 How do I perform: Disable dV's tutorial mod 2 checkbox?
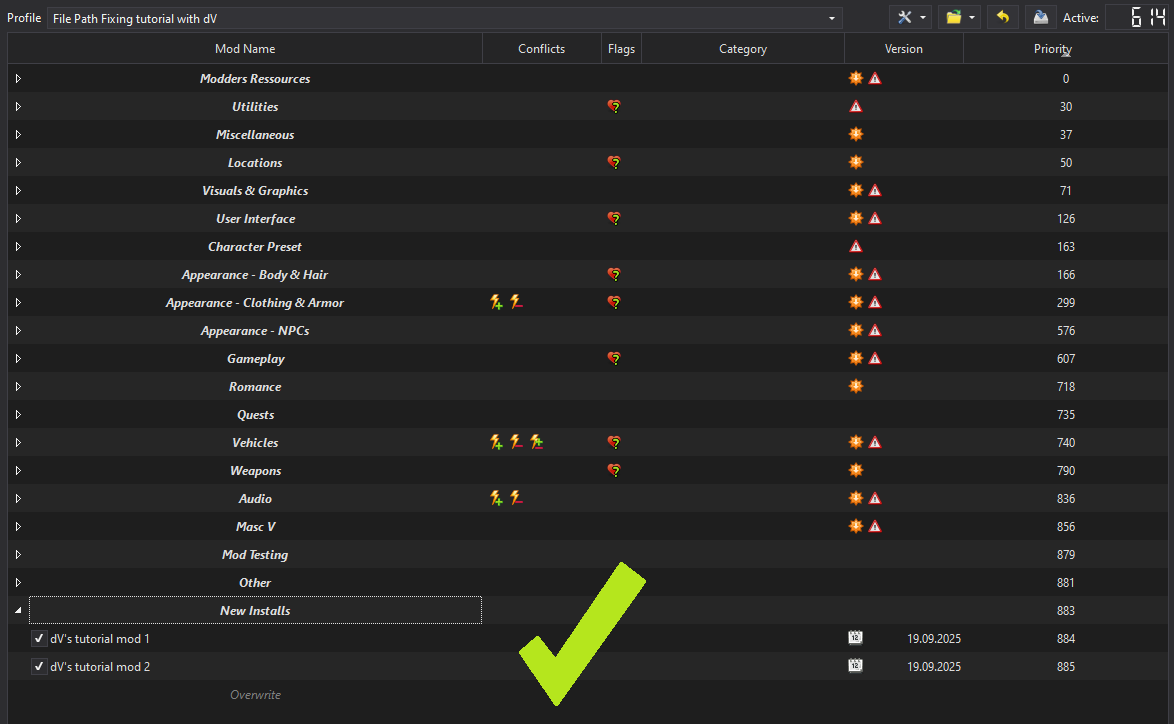(x=39, y=667)
